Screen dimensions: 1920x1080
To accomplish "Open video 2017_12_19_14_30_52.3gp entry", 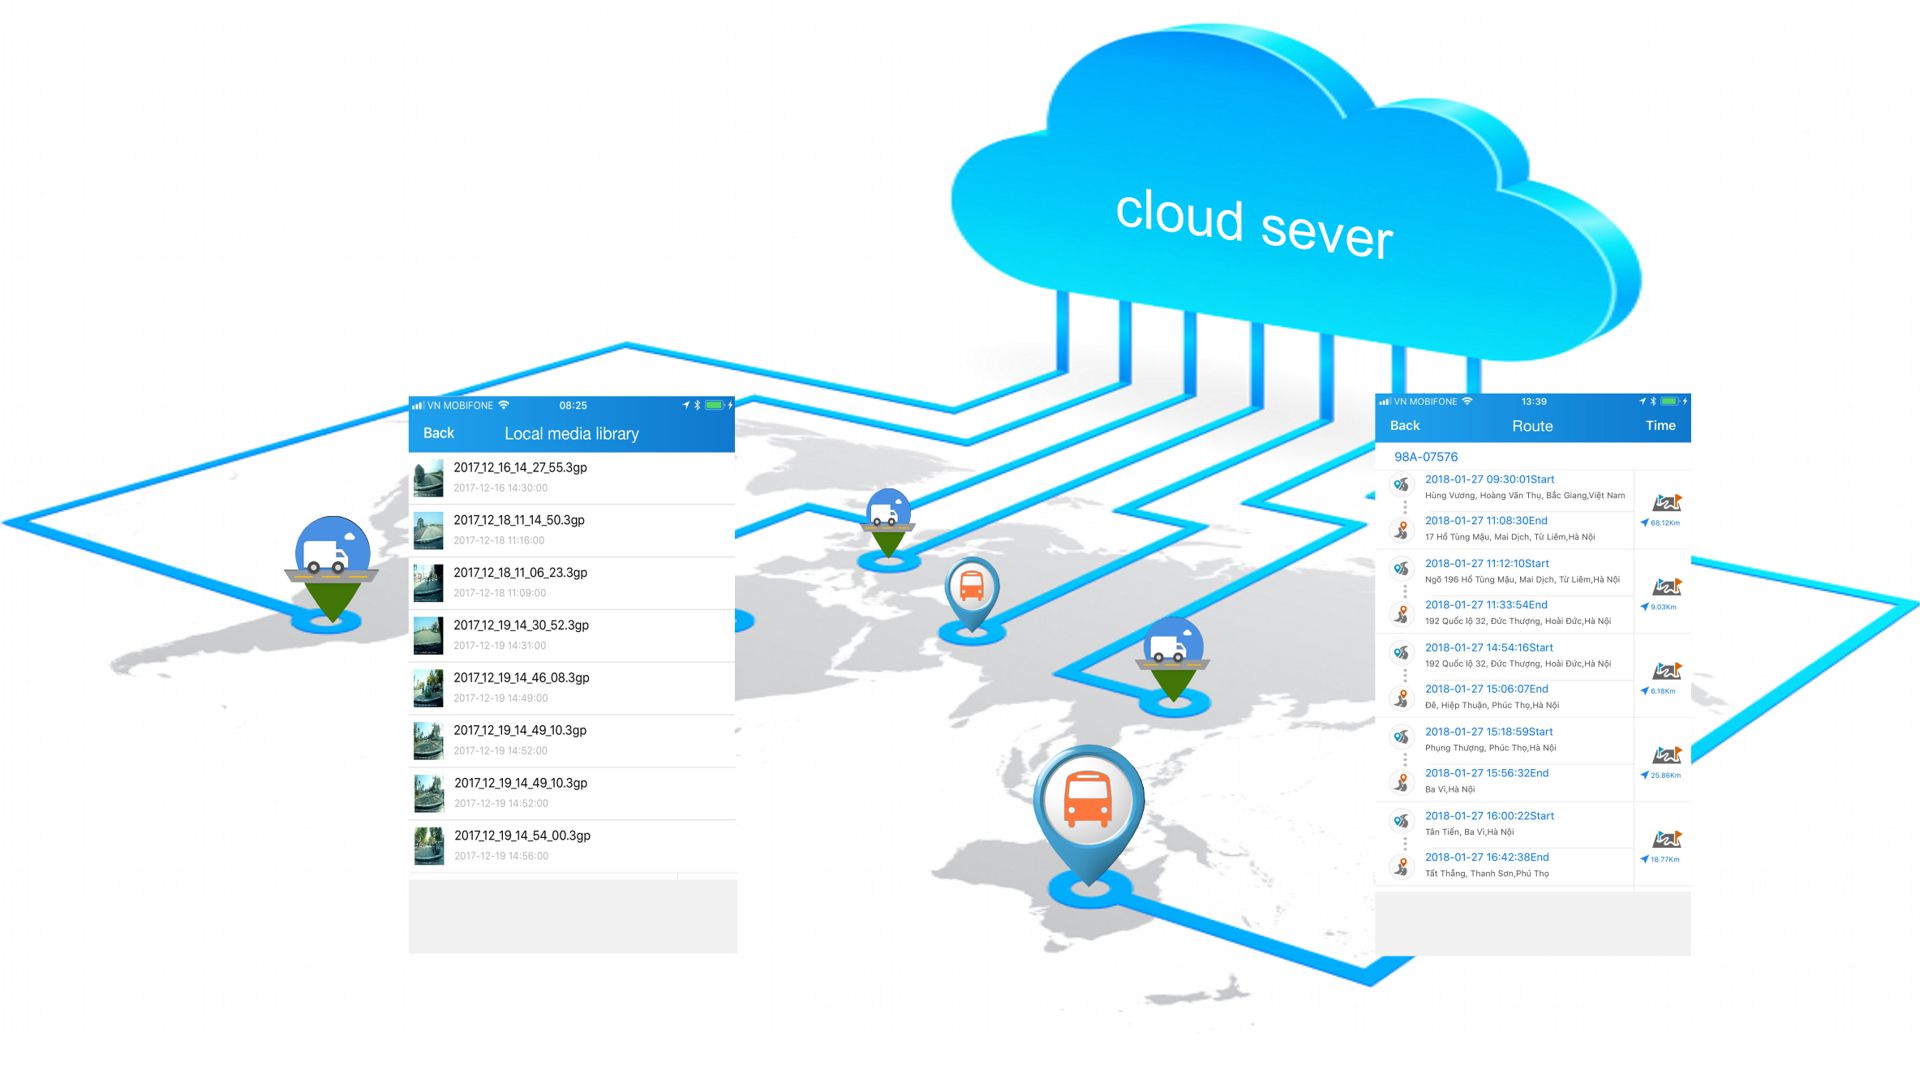I will point(521,626).
